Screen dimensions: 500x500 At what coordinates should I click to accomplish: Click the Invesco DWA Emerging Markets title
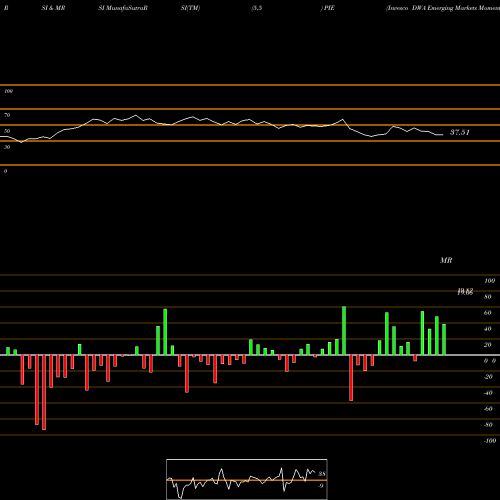pos(443,8)
